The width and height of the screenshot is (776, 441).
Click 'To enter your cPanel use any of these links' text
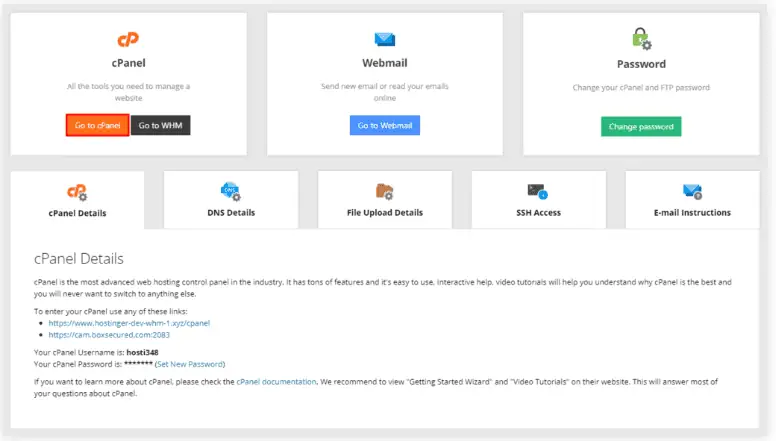[110, 311]
